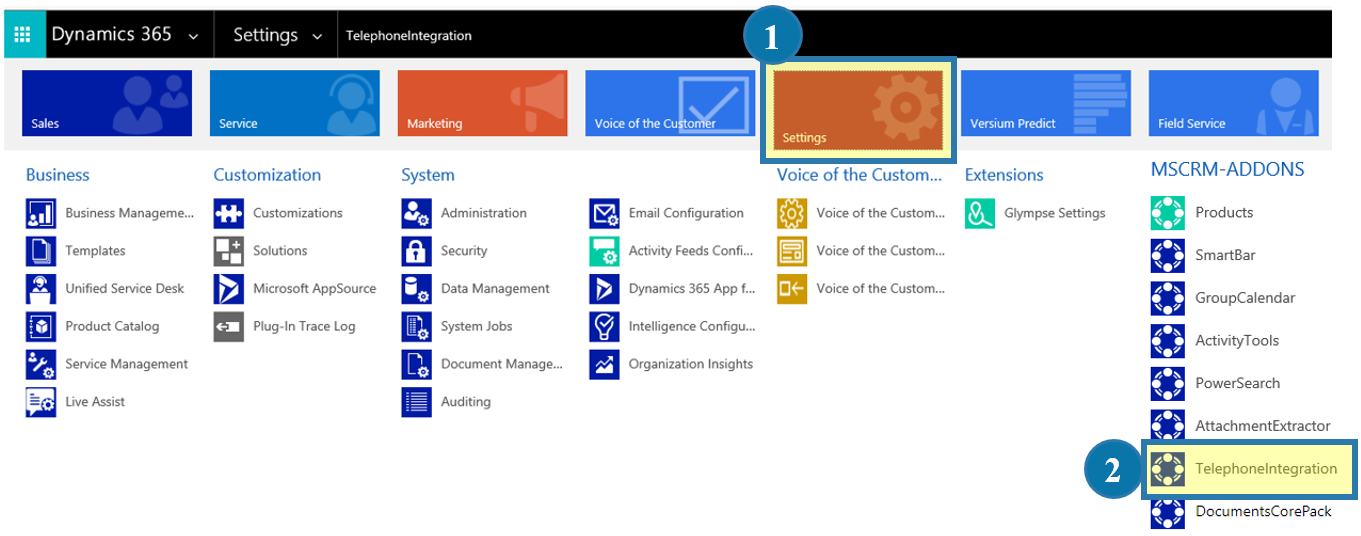Expand the Dynamics 365 dropdown chevron

[193, 36]
